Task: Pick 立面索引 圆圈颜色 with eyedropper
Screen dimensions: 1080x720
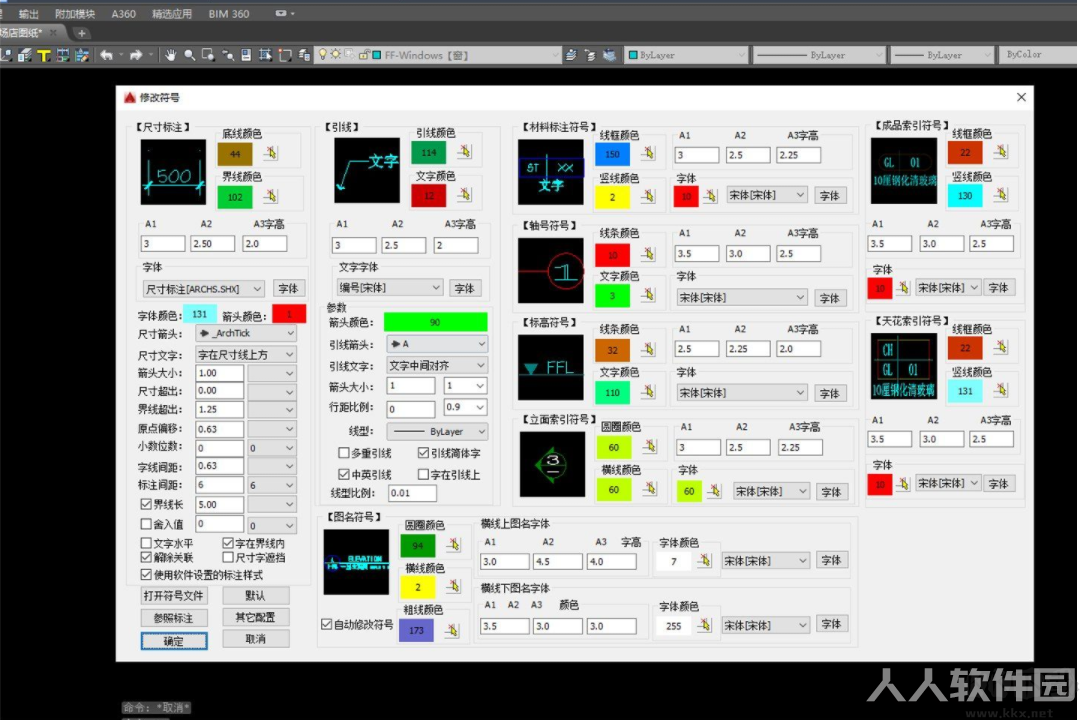Action: [x=650, y=447]
